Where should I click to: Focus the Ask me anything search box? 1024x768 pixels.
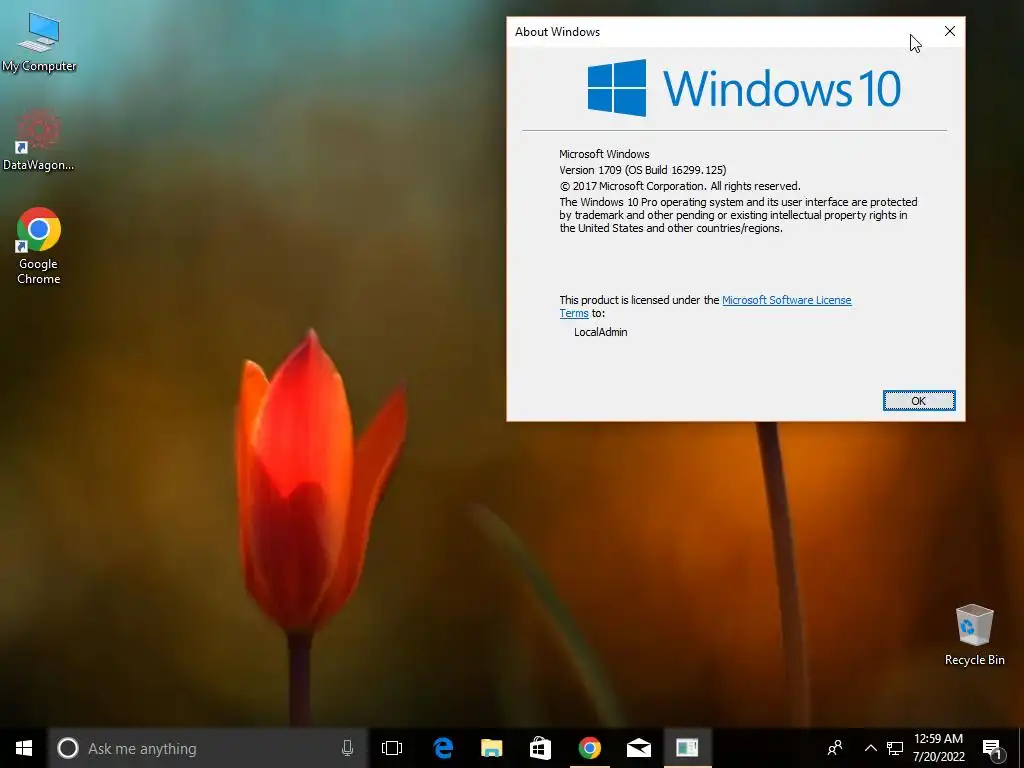pyautogui.click(x=208, y=748)
